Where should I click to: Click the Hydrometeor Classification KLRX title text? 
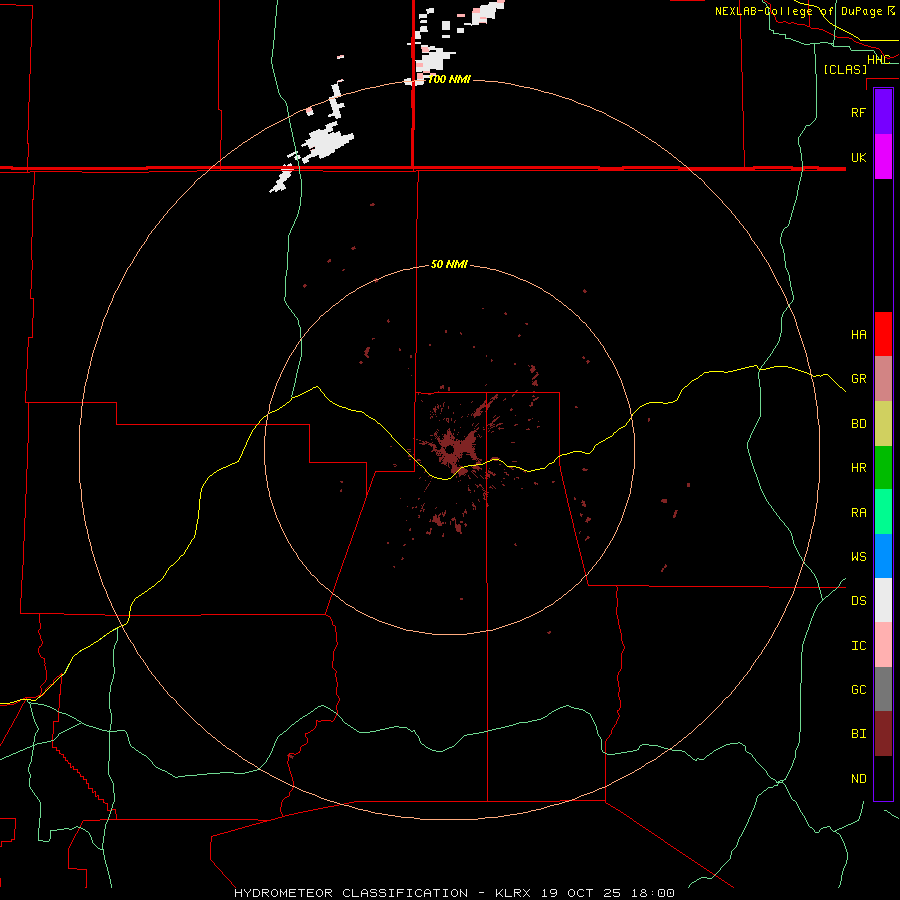coord(454,893)
